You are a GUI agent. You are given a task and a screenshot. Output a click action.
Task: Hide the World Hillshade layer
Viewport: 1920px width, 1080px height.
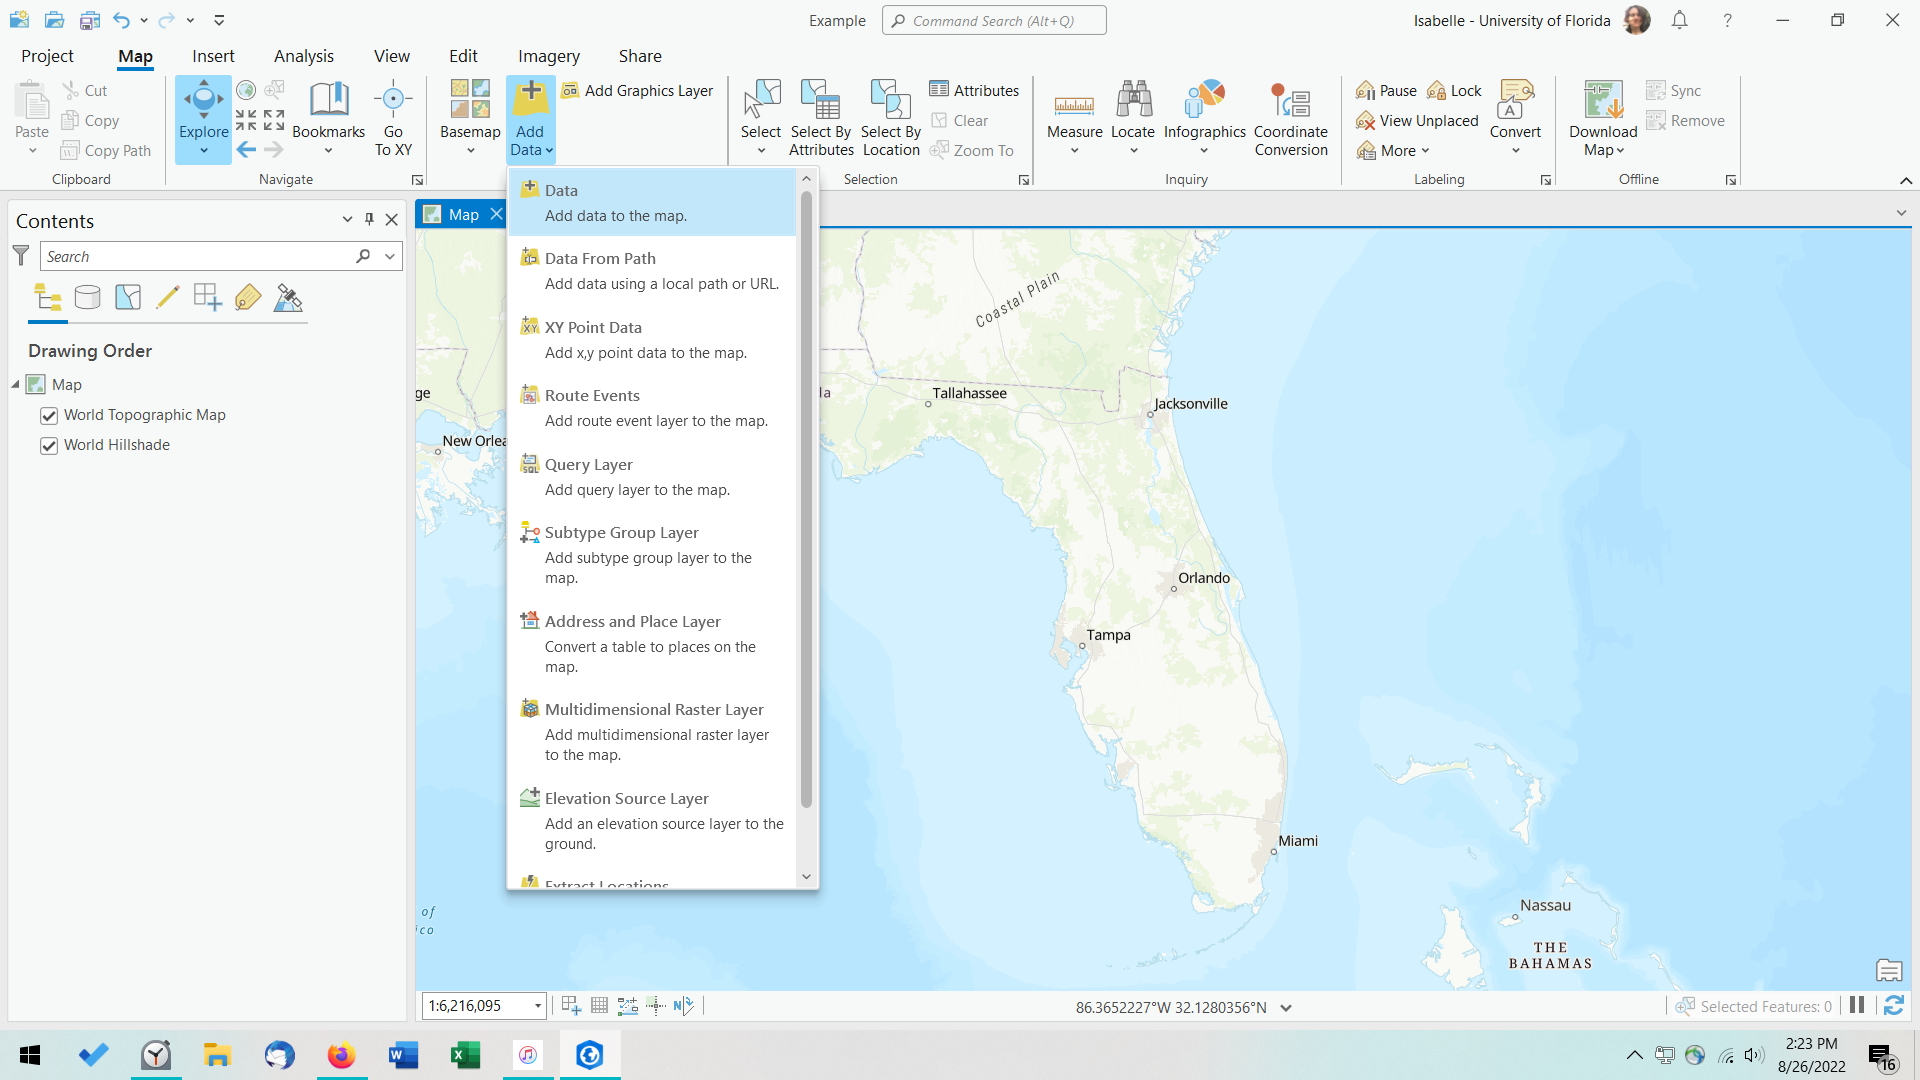point(49,445)
